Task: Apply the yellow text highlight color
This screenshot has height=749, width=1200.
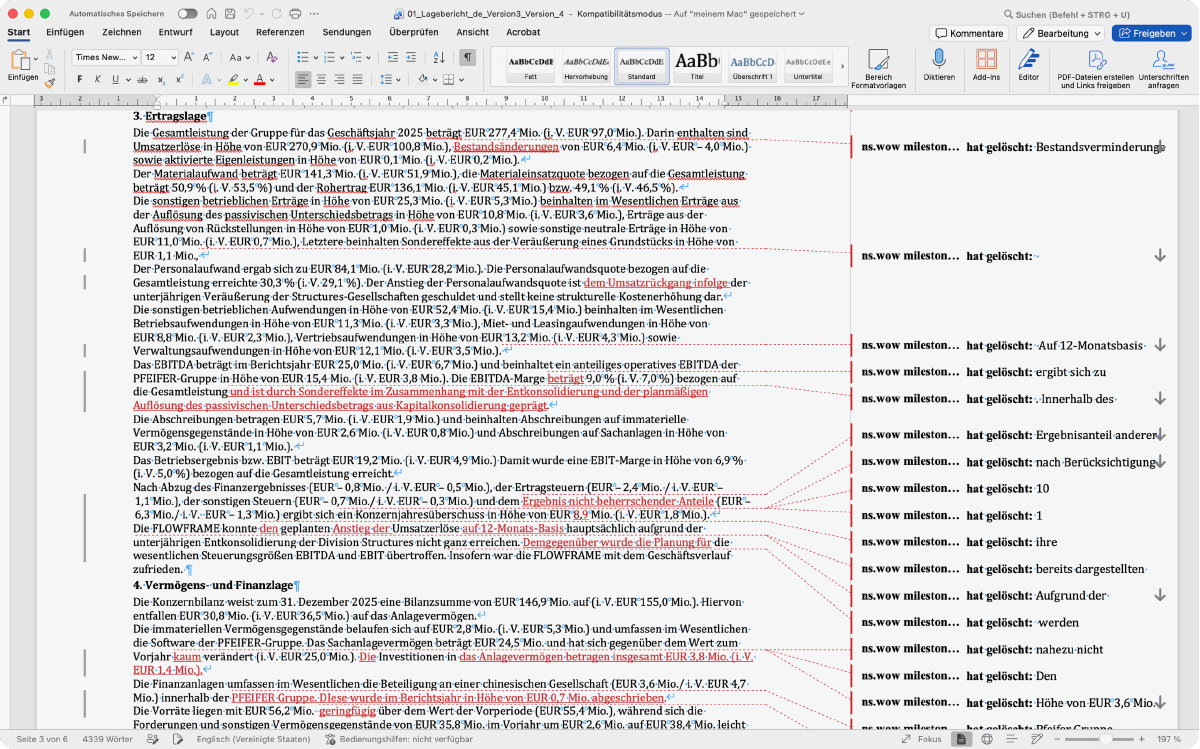Action: tap(233, 80)
